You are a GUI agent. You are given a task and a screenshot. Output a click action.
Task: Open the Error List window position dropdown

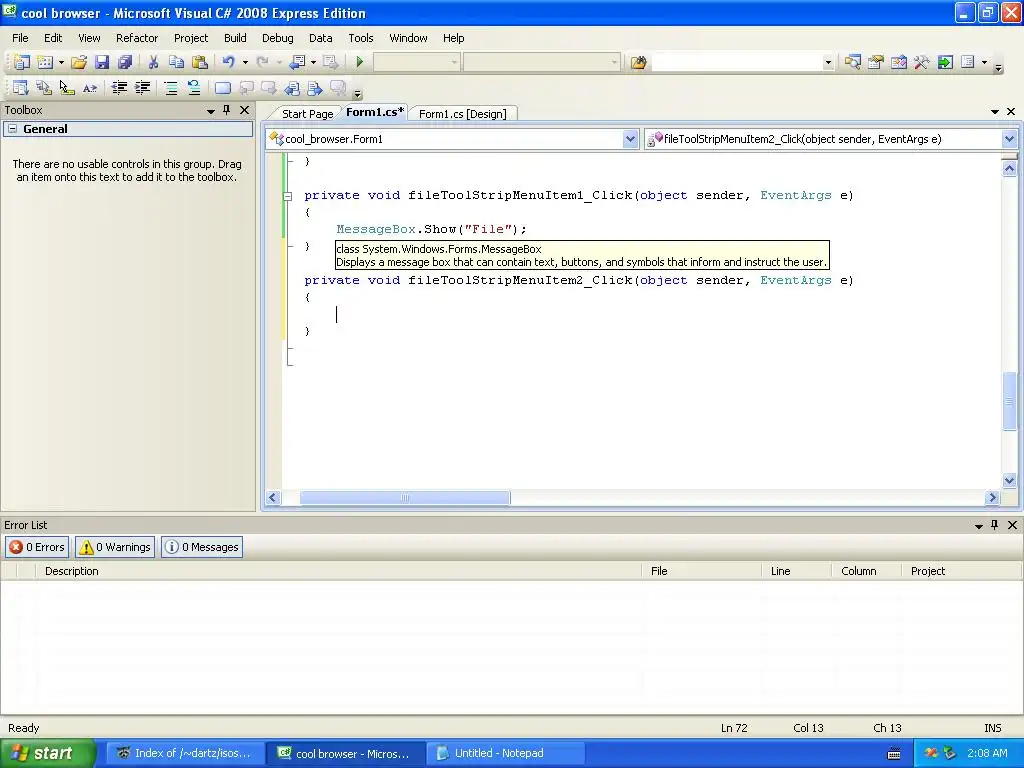coord(979,526)
